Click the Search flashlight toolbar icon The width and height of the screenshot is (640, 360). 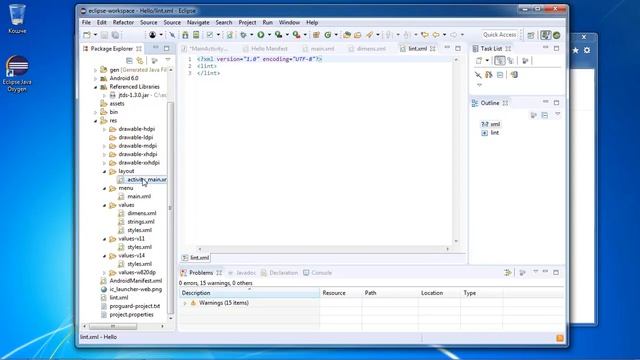pos(369,35)
